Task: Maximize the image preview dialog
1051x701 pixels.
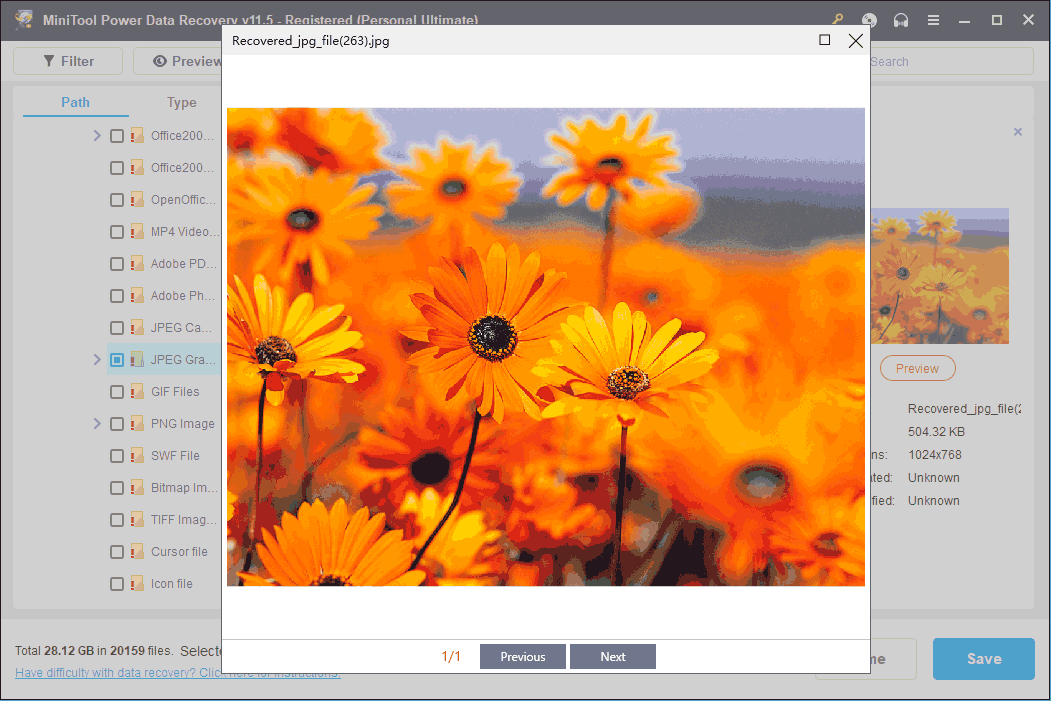Action: coord(824,40)
